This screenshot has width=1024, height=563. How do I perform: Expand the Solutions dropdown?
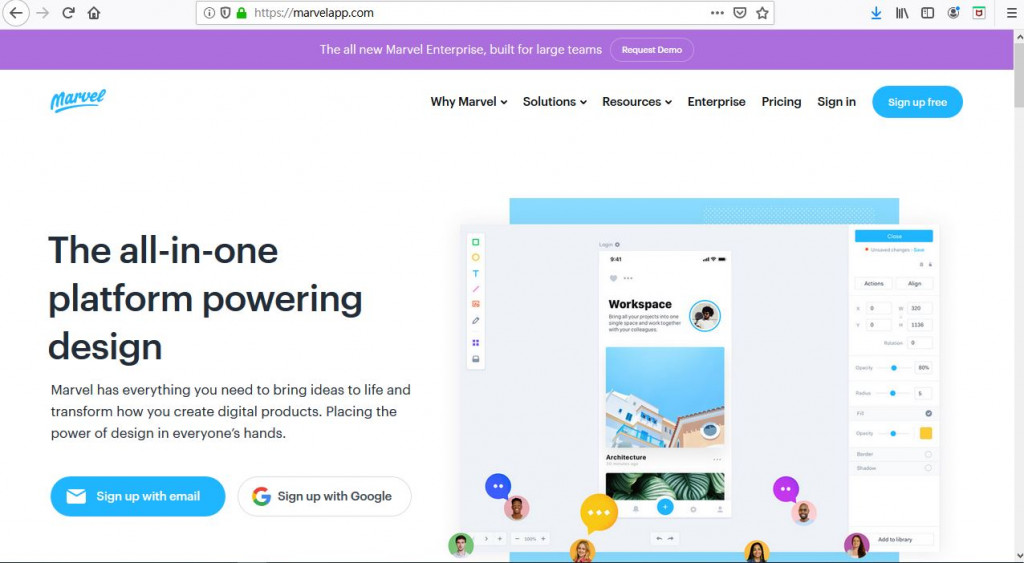554,102
